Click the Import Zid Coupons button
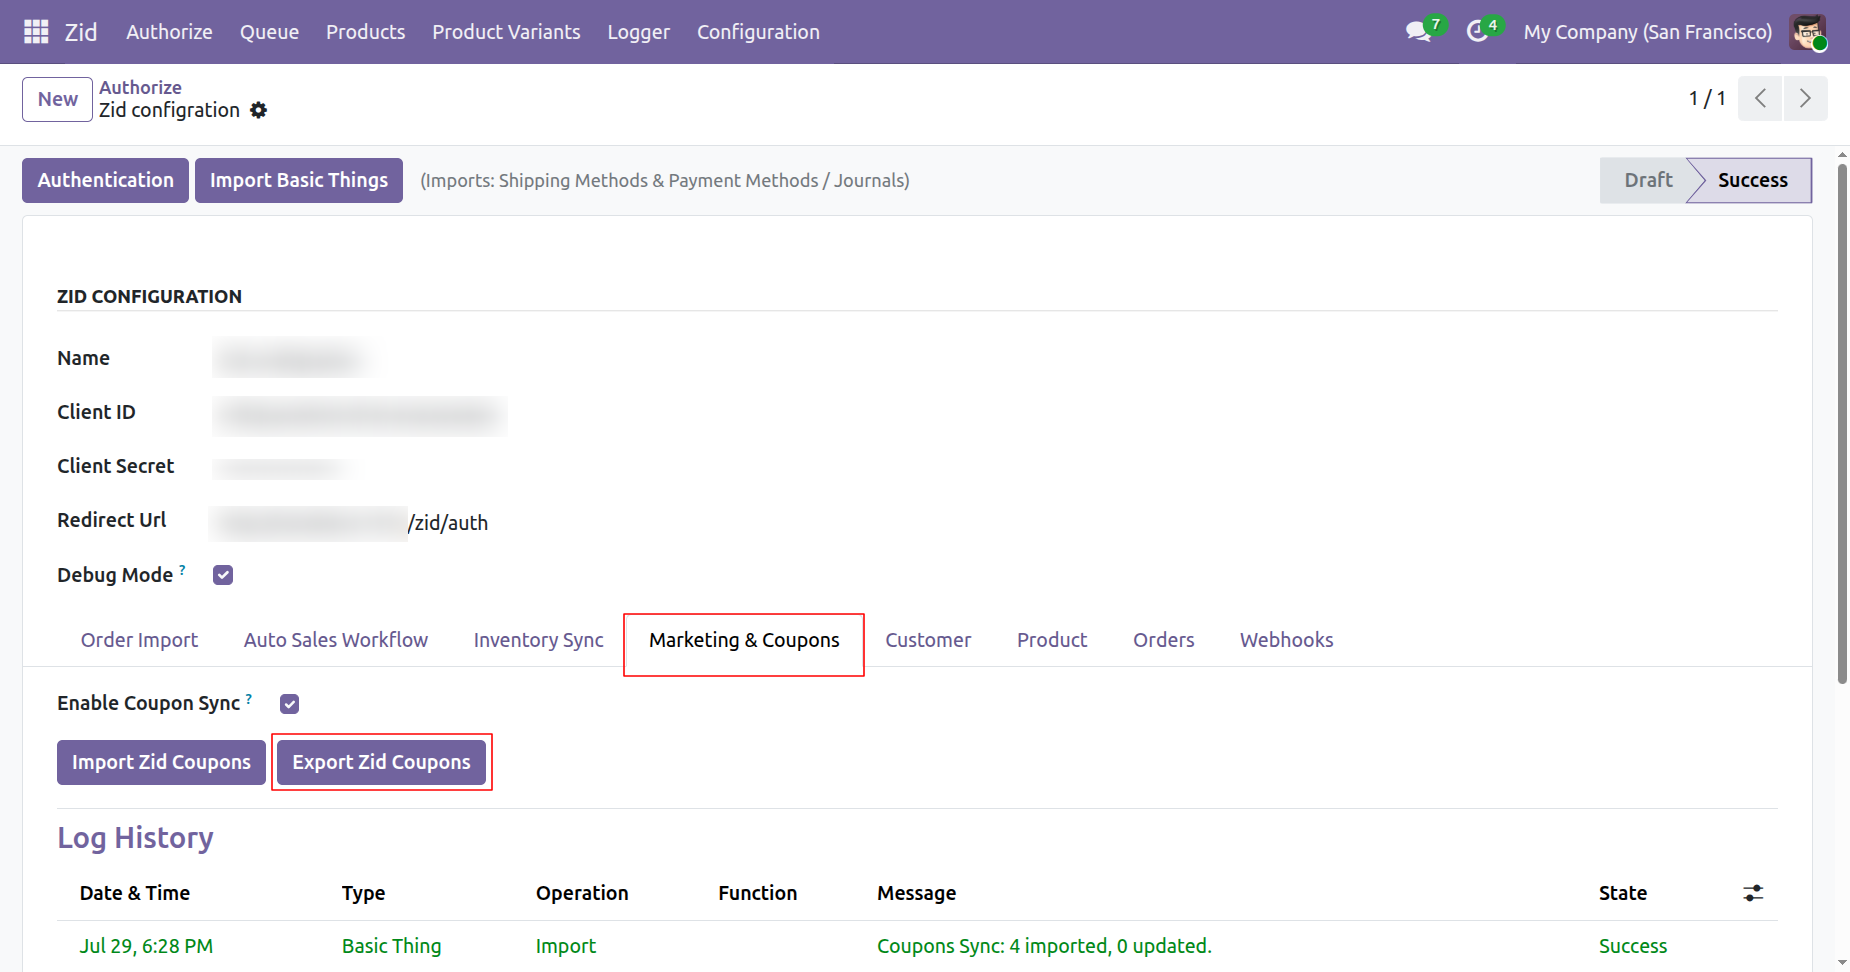 161,762
